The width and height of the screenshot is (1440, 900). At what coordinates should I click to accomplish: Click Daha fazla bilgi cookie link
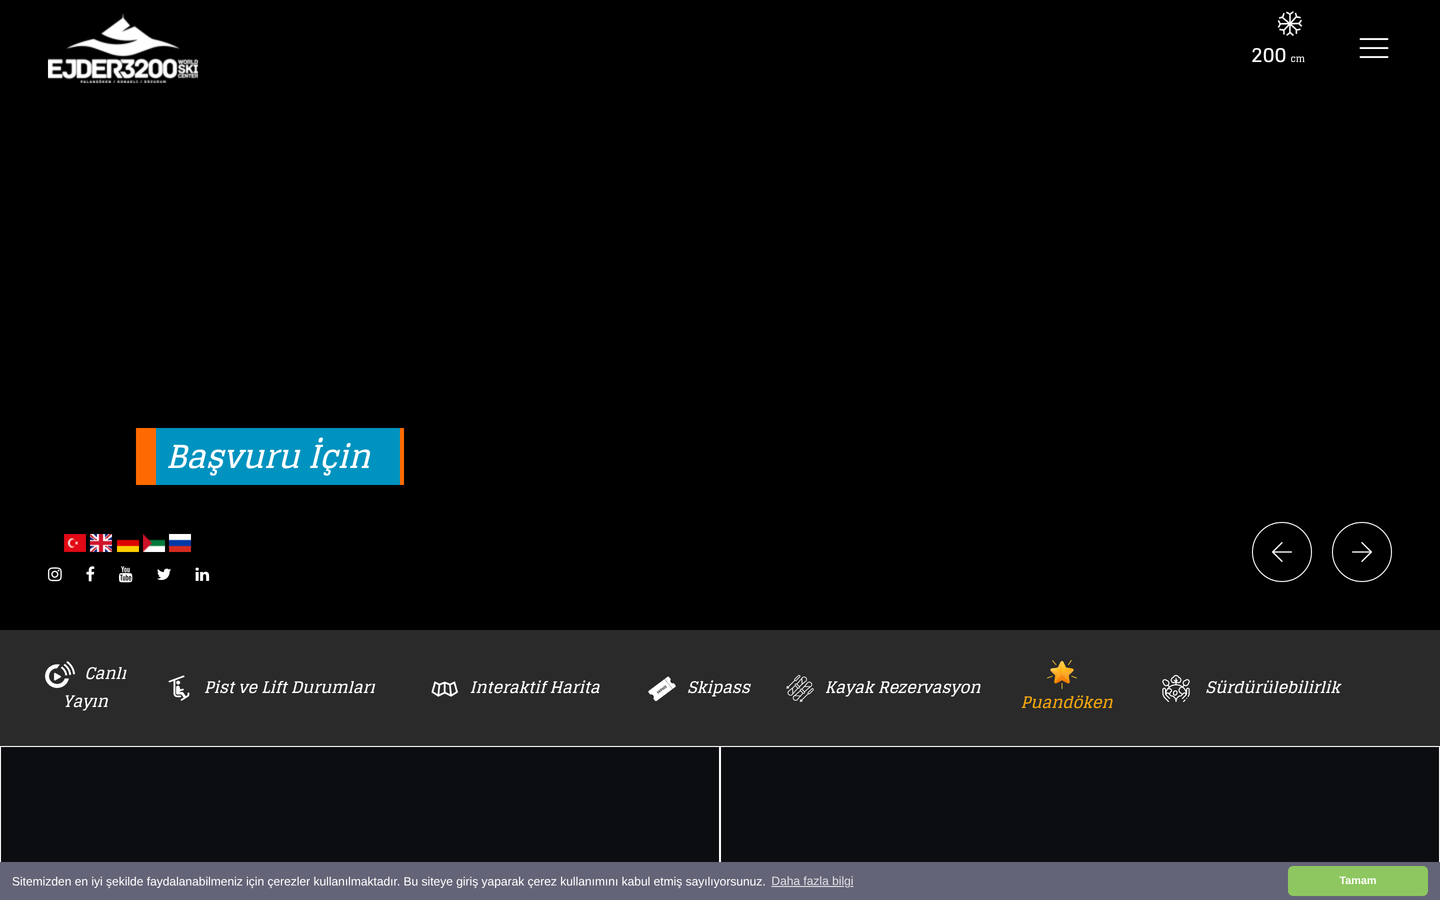pos(812,881)
